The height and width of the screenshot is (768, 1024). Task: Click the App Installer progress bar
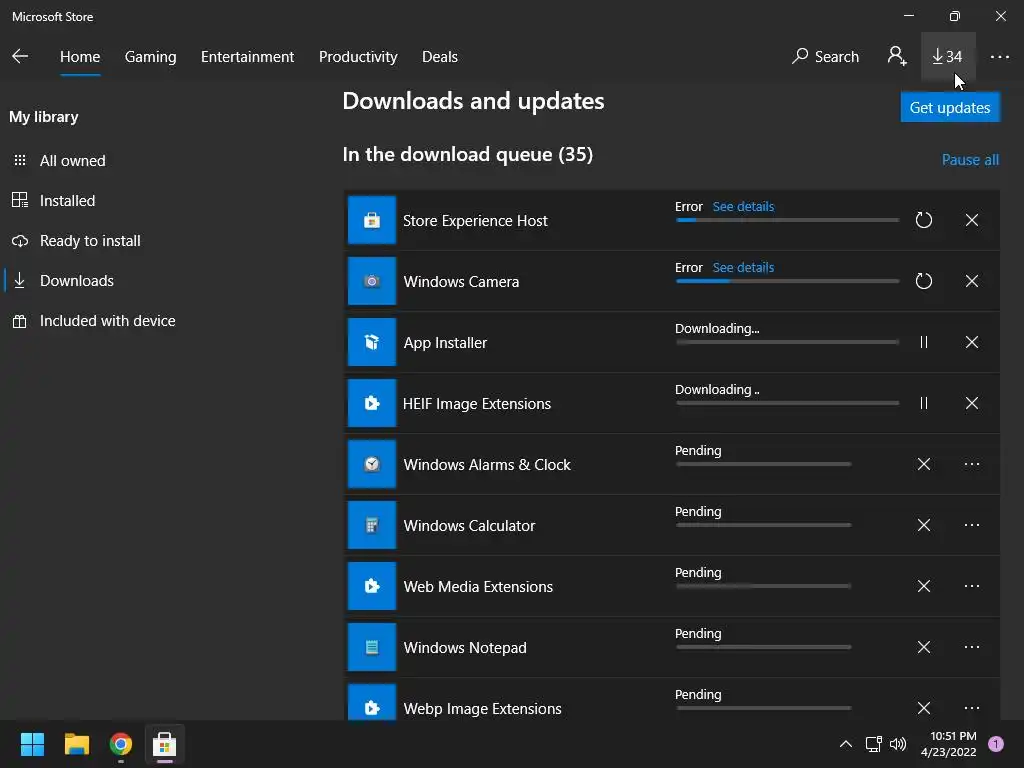pyautogui.click(x=787, y=342)
